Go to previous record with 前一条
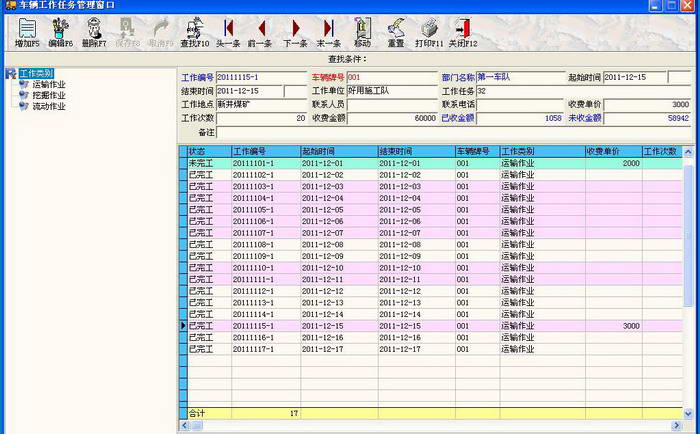This screenshot has width=700, height=434. tap(262, 31)
